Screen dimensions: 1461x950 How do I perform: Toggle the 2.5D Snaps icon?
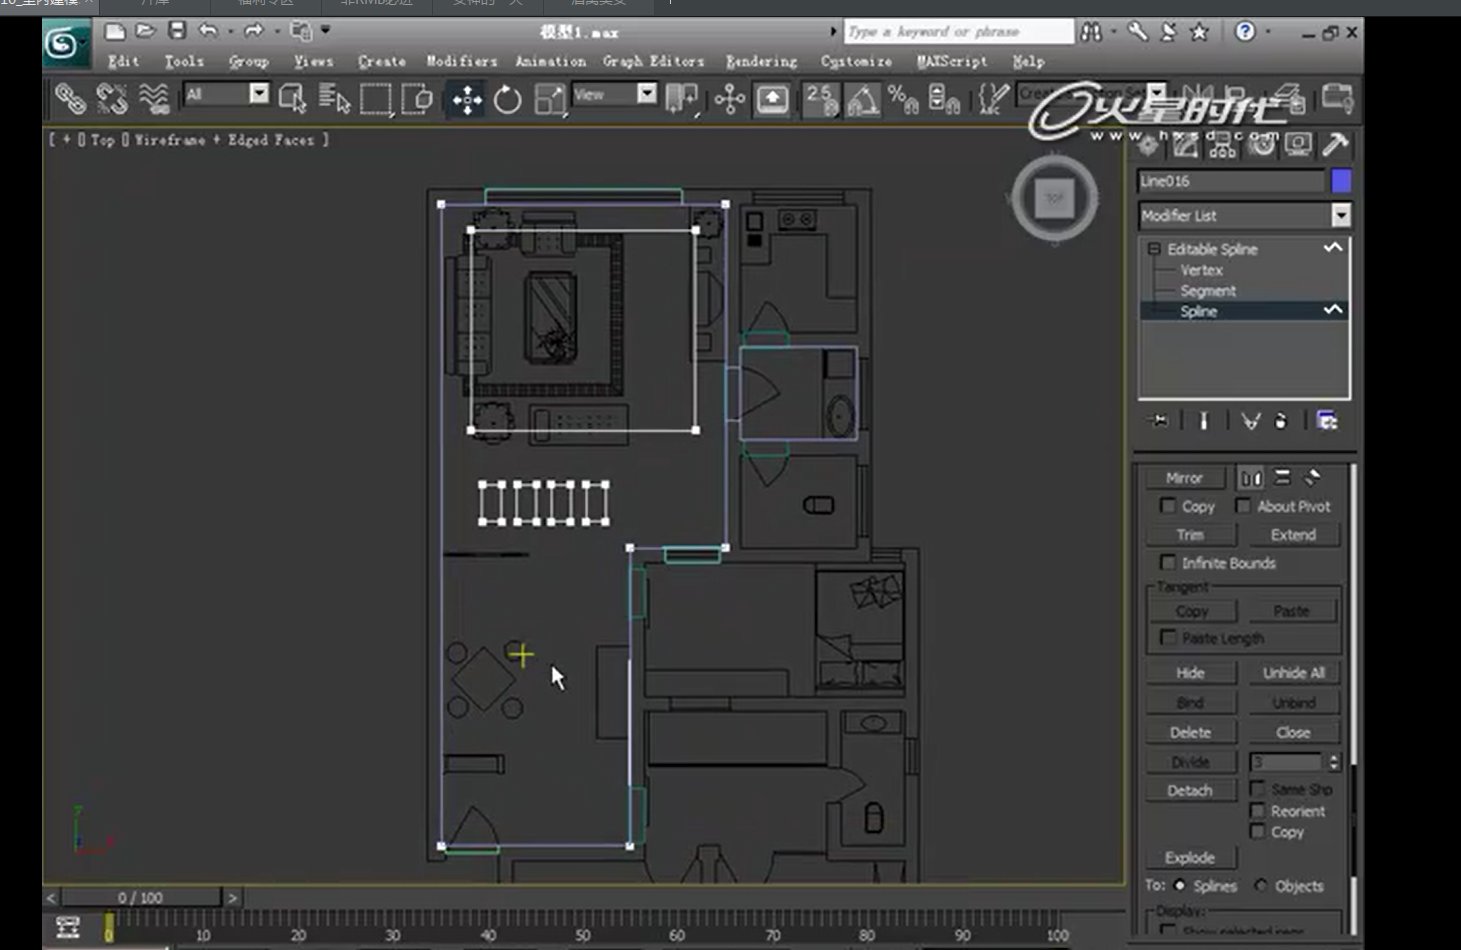[821, 99]
